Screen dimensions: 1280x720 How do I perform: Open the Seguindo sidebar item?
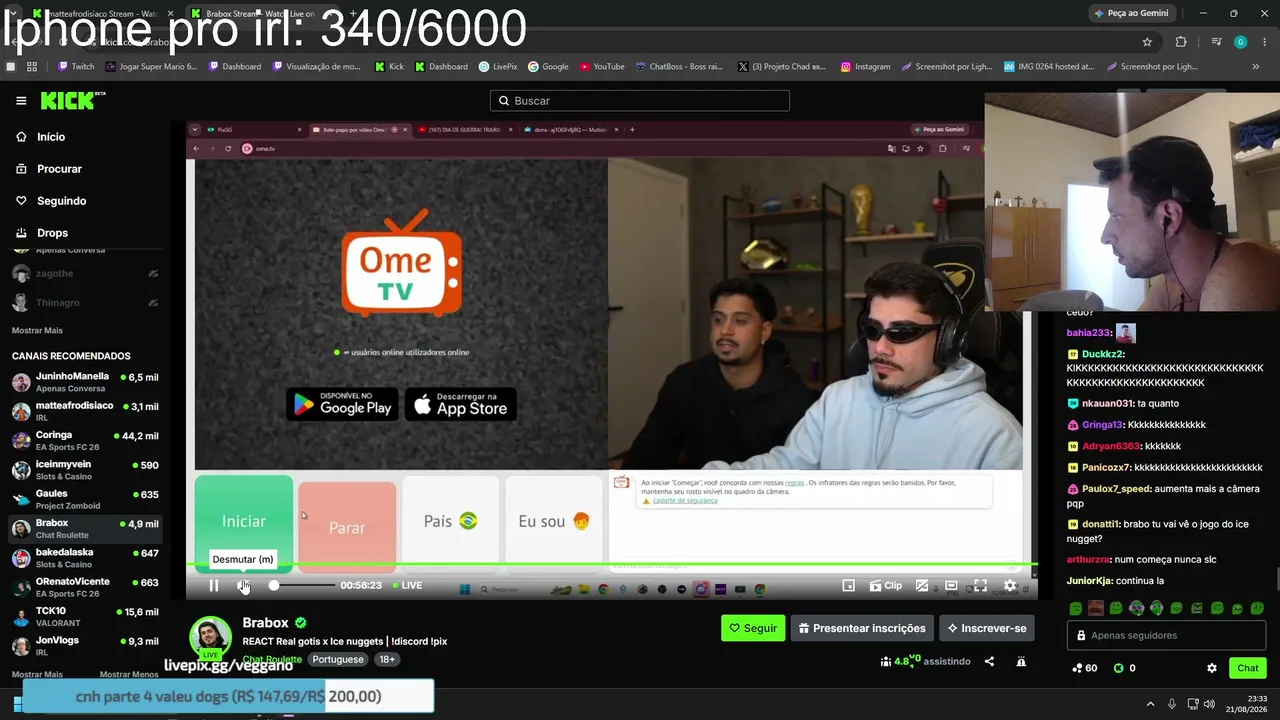[x=84, y=201]
